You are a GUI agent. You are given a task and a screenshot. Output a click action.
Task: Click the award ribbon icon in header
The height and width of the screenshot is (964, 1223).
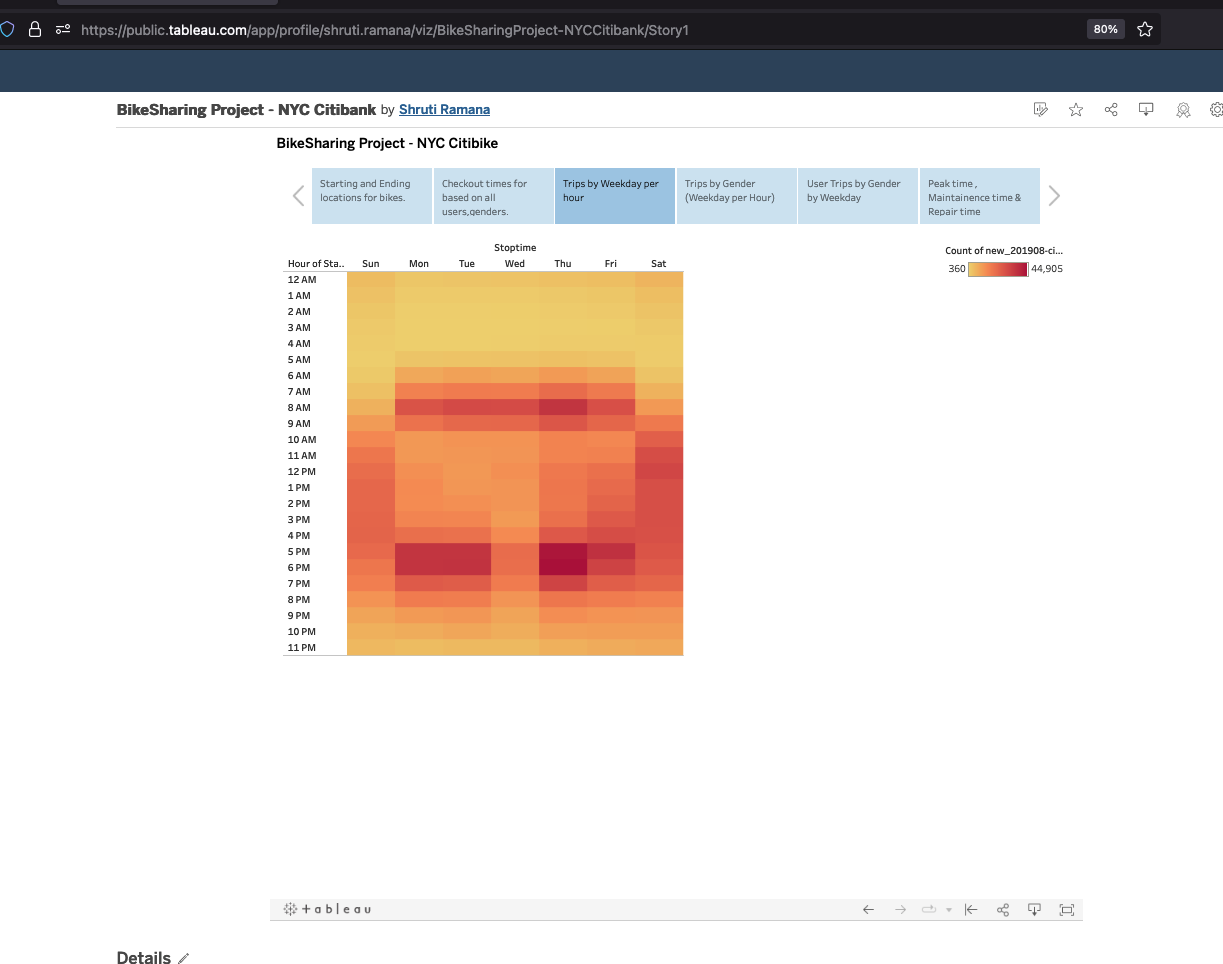coord(1183,110)
